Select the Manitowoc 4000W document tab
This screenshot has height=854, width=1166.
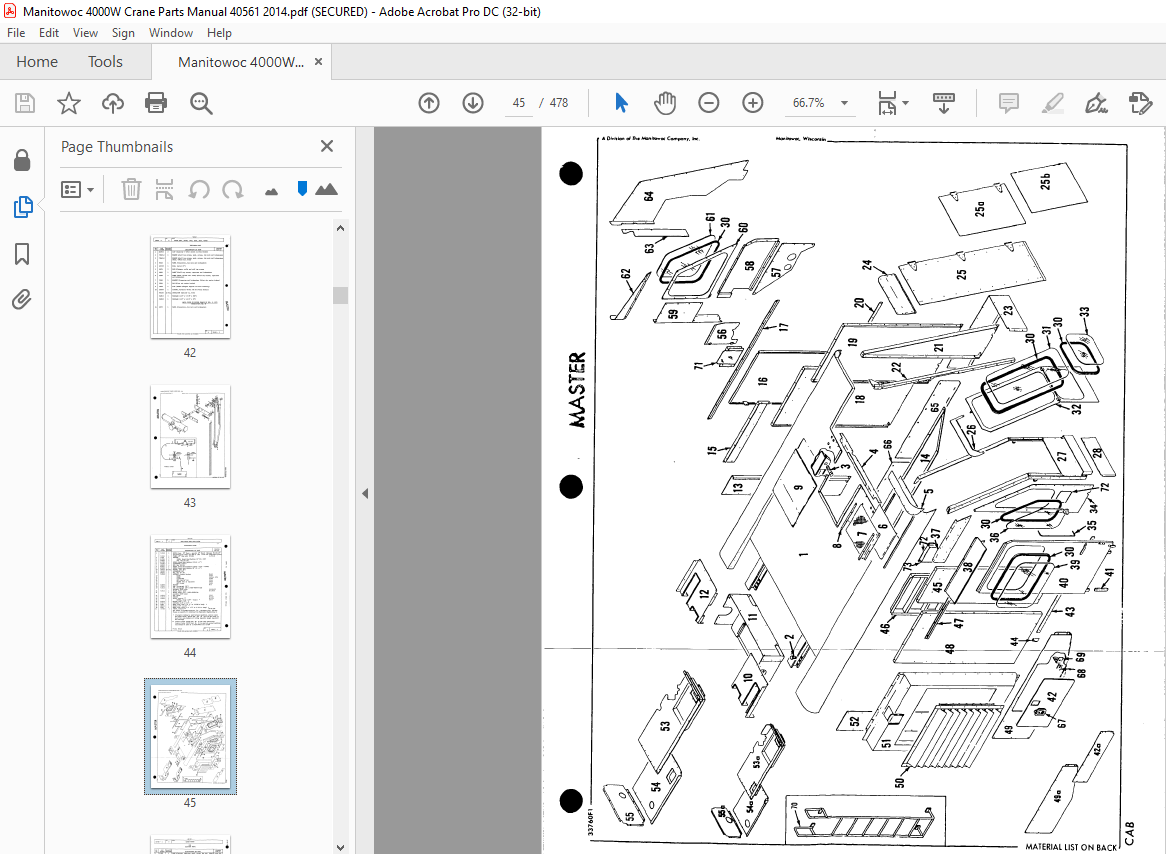coord(241,62)
